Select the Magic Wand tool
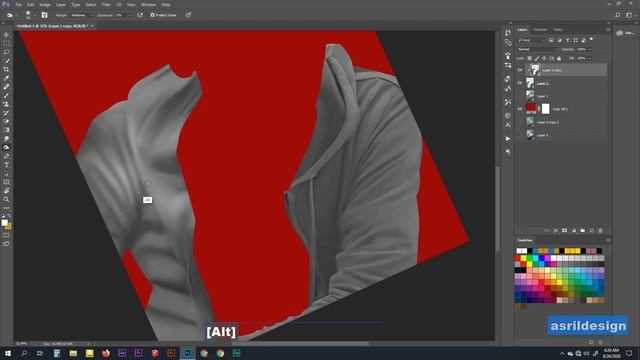 pyautogui.click(x=6, y=61)
